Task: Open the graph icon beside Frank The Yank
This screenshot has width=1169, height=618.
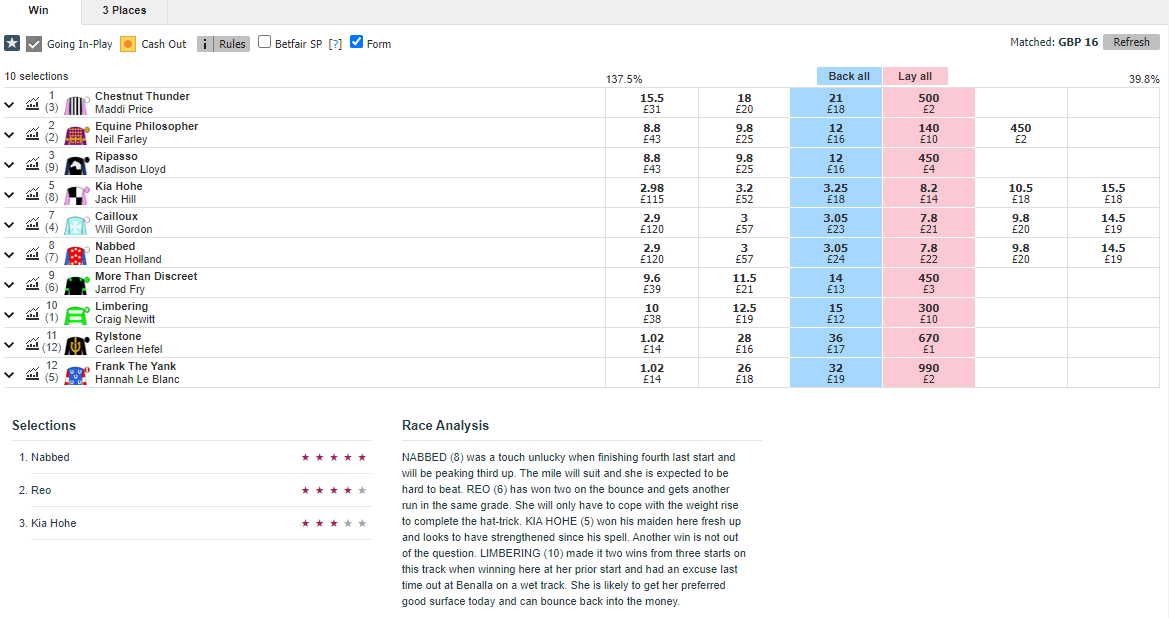Action: (x=32, y=373)
